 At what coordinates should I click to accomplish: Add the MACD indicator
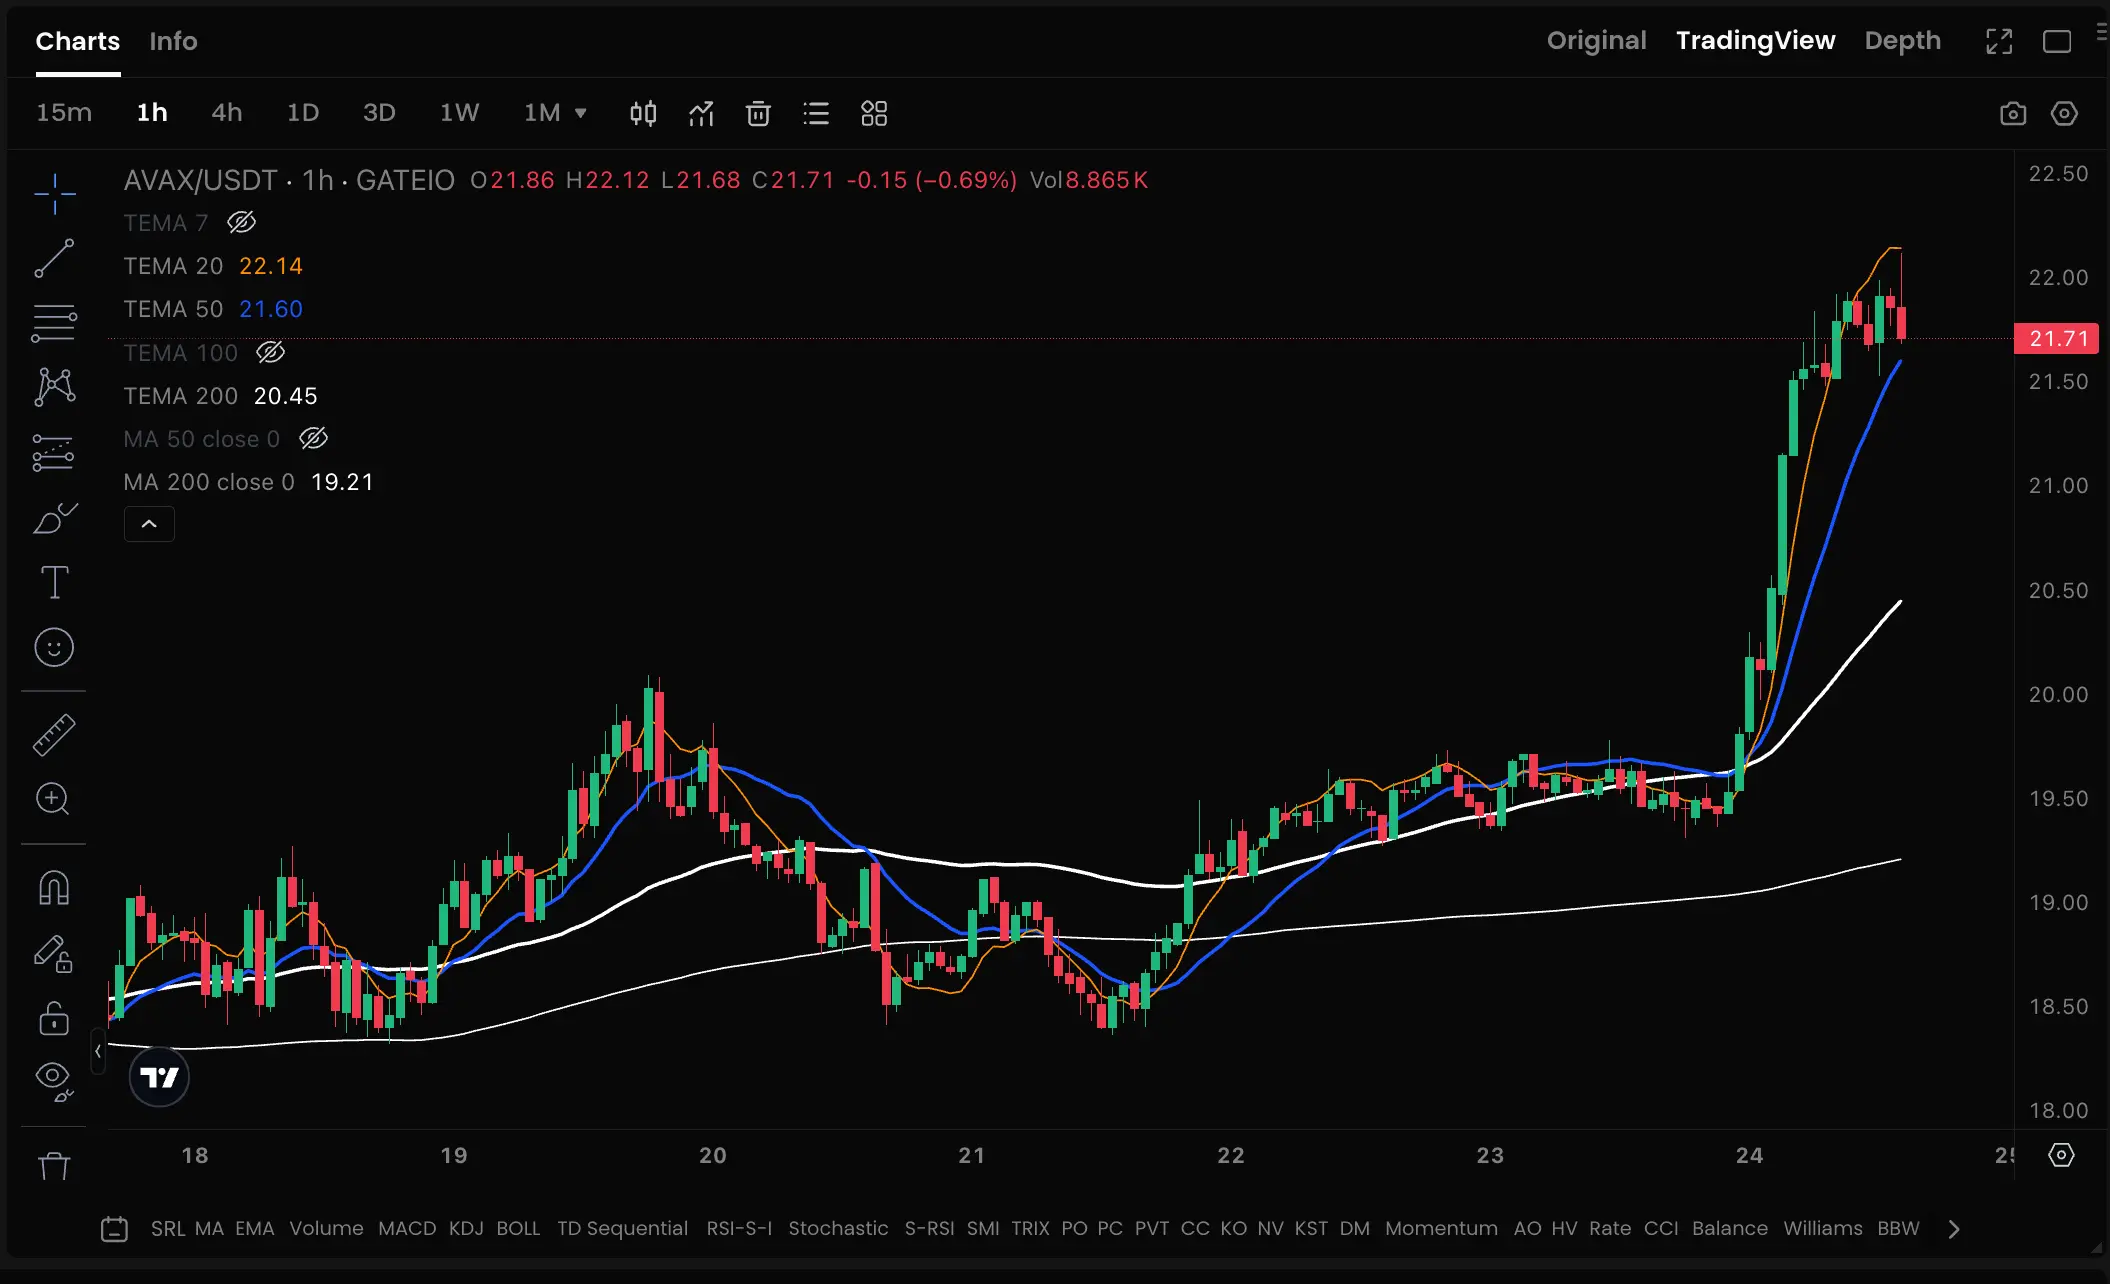click(x=407, y=1228)
